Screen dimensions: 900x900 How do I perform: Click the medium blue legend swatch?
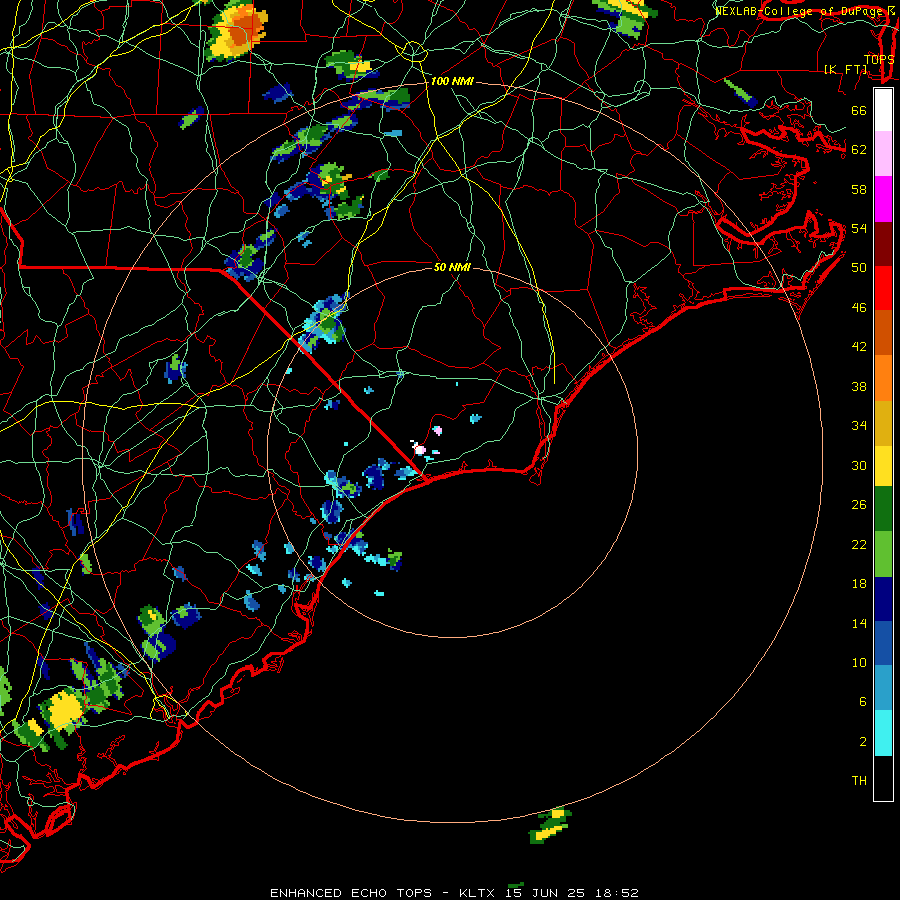click(883, 643)
